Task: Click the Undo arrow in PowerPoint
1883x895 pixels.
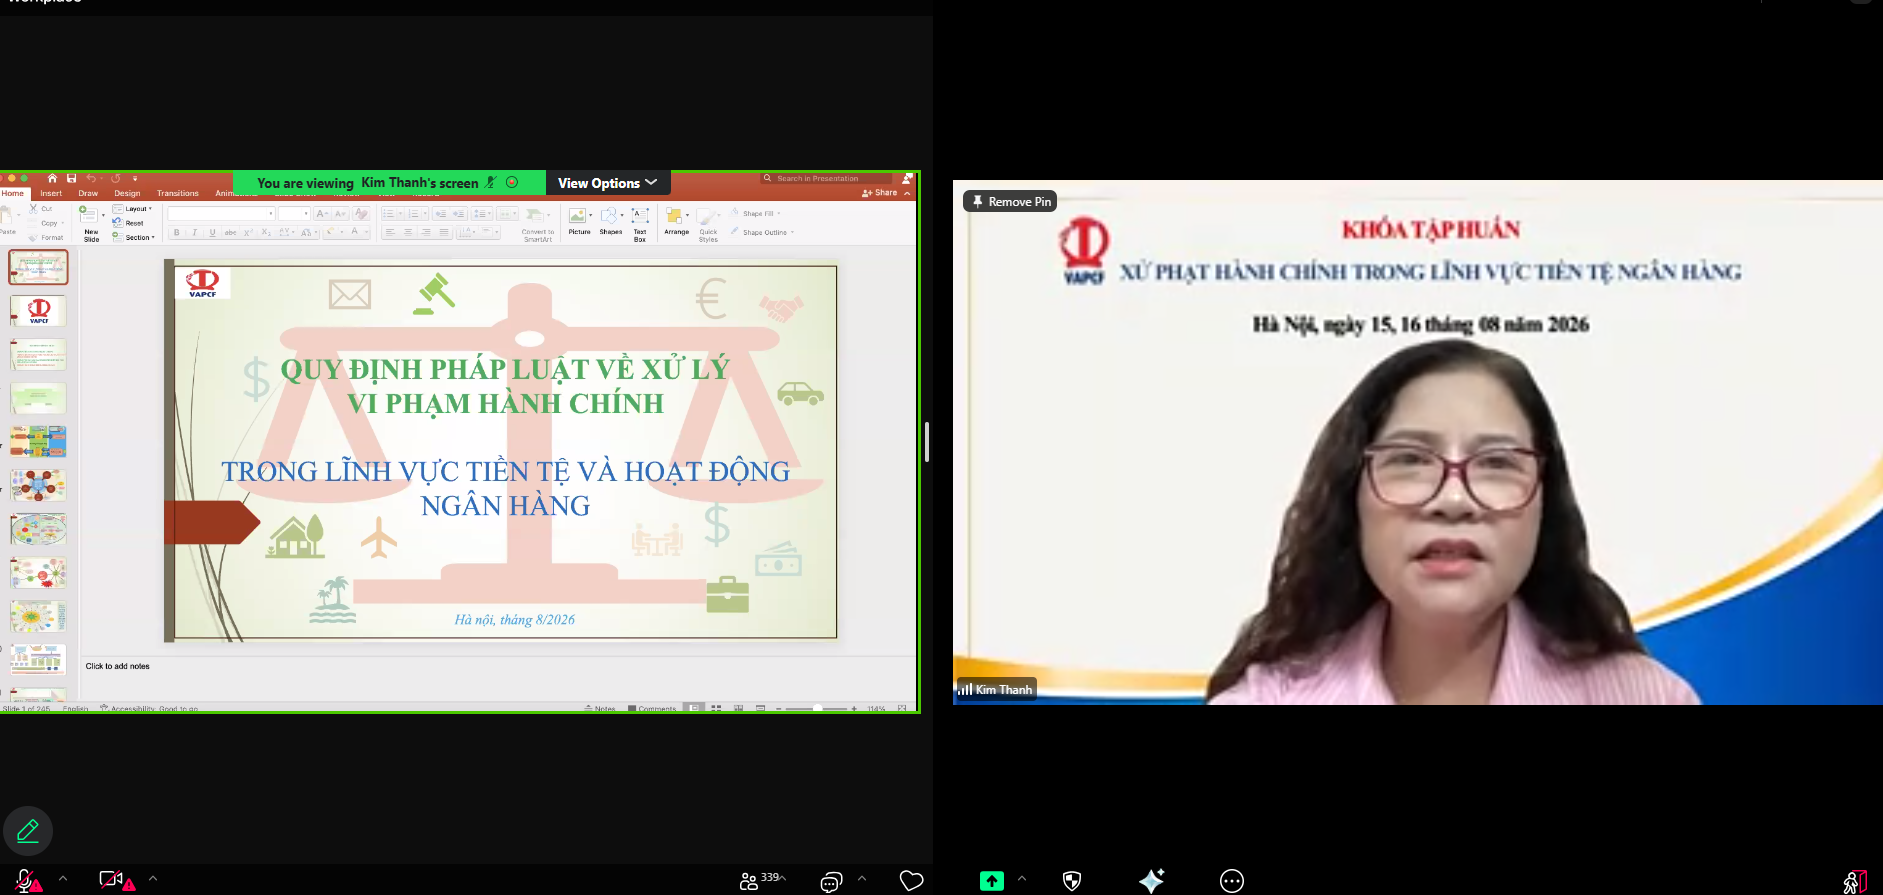Action: click(x=91, y=178)
